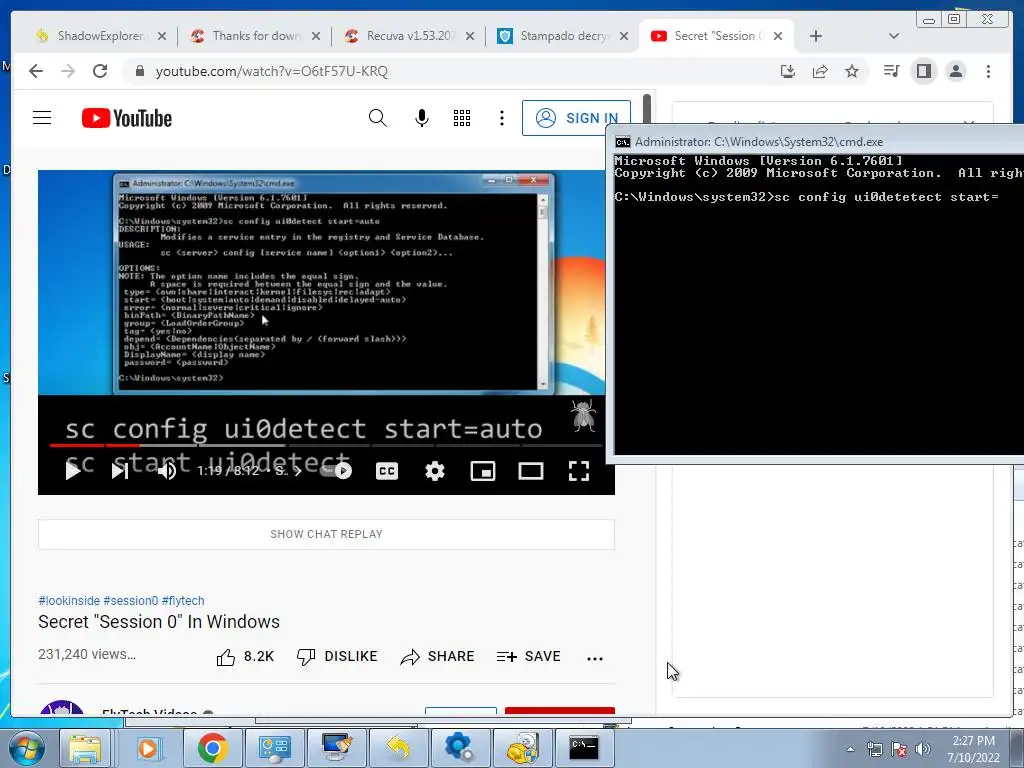Open Action Center flag icon
1024x768 pixels.
pos(899,749)
